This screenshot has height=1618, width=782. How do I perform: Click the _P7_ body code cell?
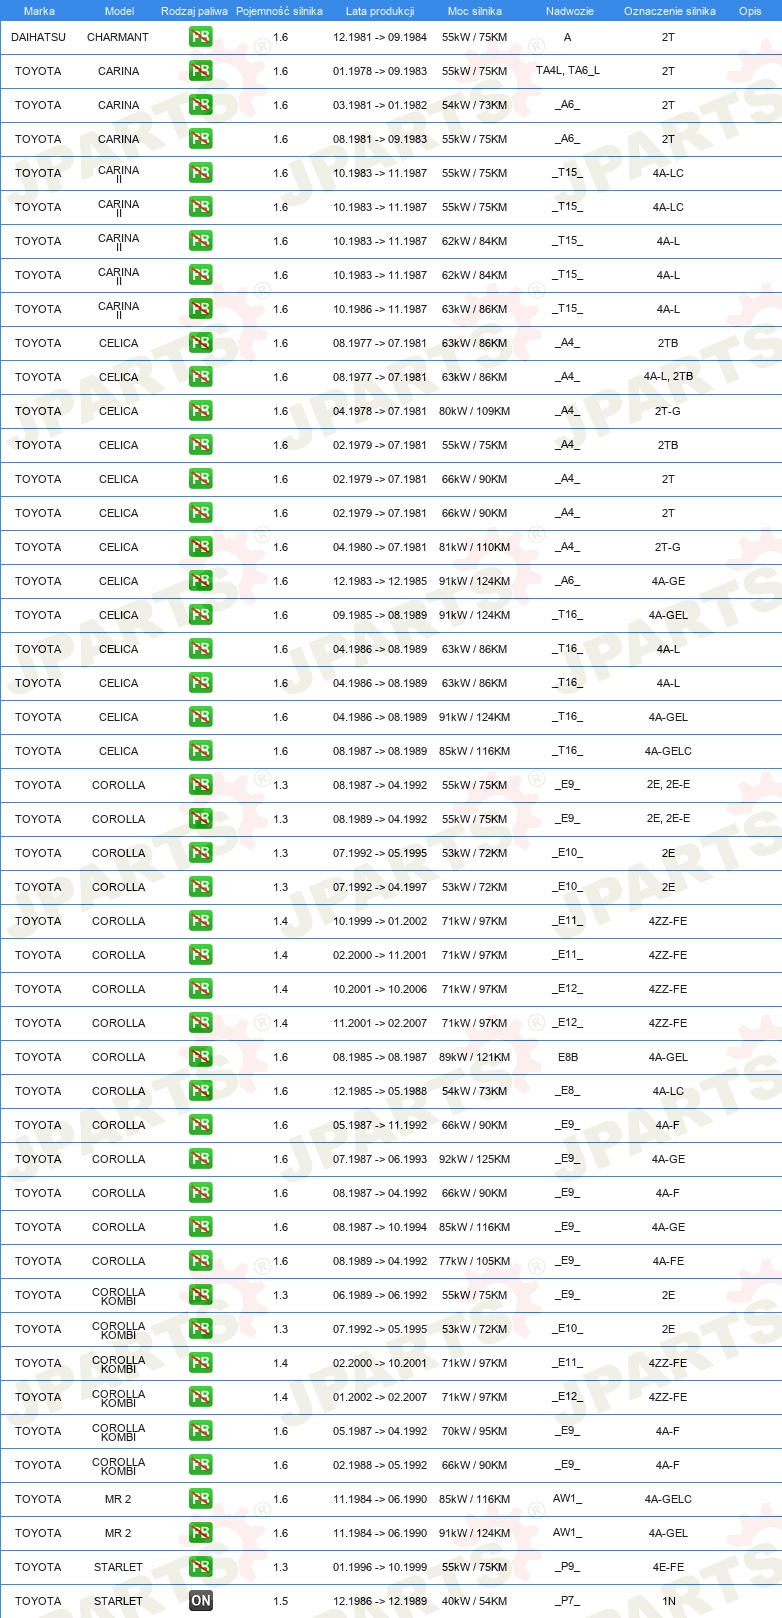(568, 1601)
